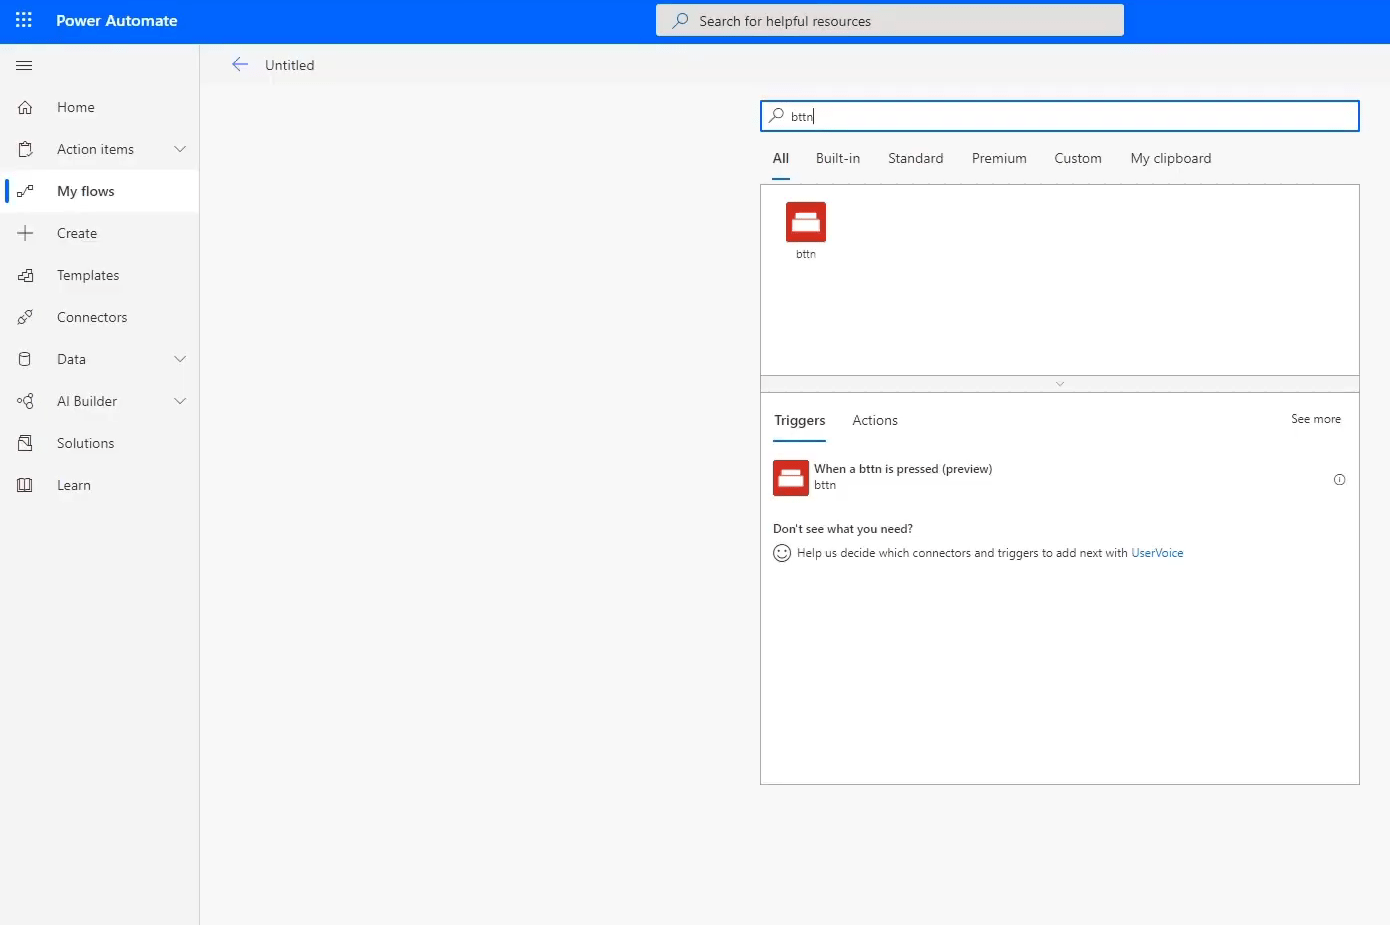Choose 'When a bttn is pressed (preview)' trigger
The width and height of the screenshot is (1390, 925).
tap(1060, 478)
